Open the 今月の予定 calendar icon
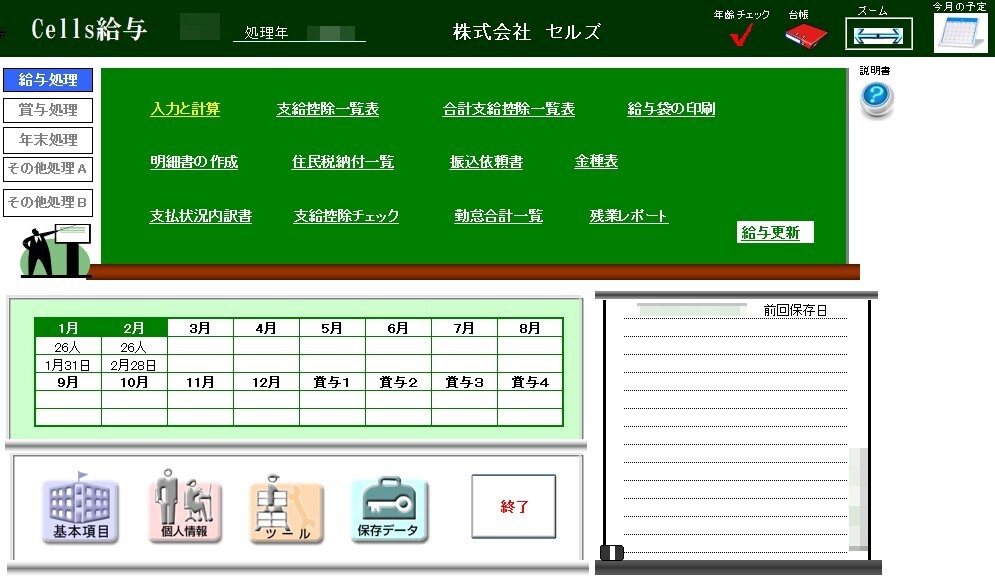Image resolution: width=995 pixels, height=586 pixels. pyautogui.click(x=960, y=32)
